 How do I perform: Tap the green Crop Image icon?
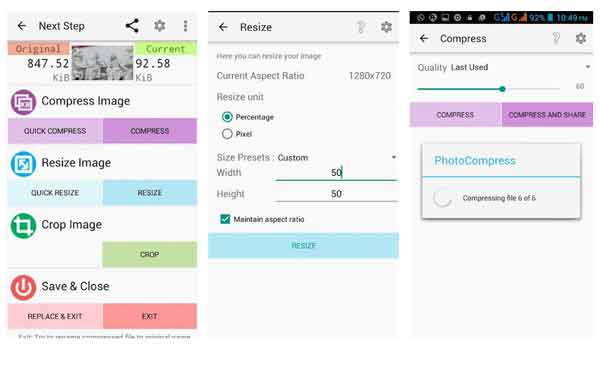(23, 226)
